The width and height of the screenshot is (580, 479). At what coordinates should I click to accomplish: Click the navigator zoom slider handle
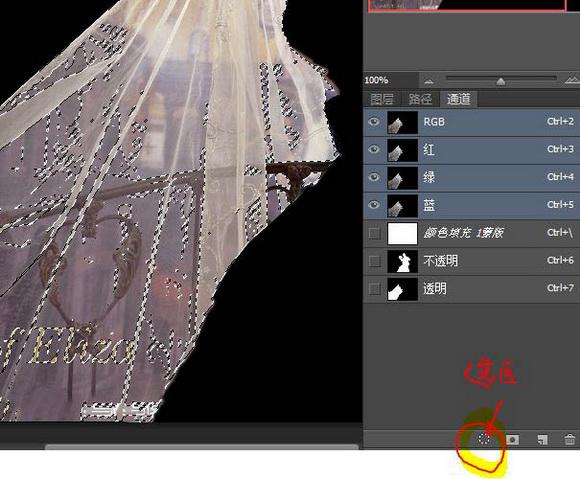point(501,81)
